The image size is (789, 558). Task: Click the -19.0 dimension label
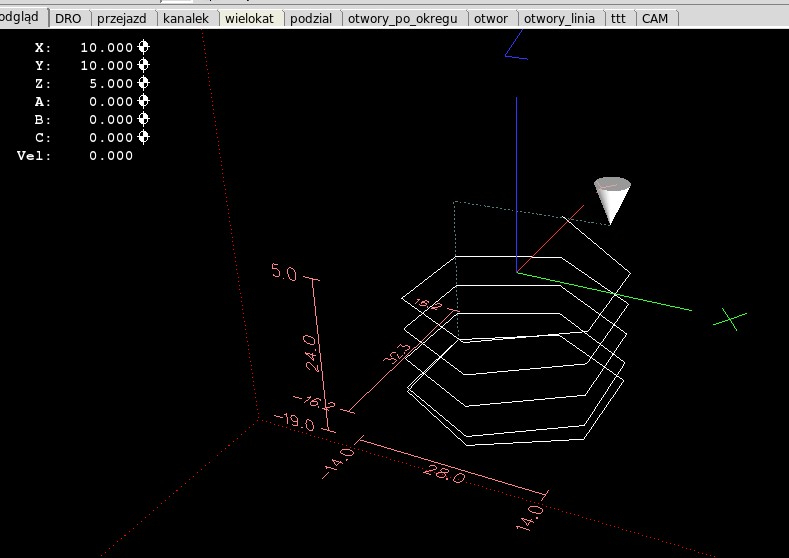coord(295,422)
